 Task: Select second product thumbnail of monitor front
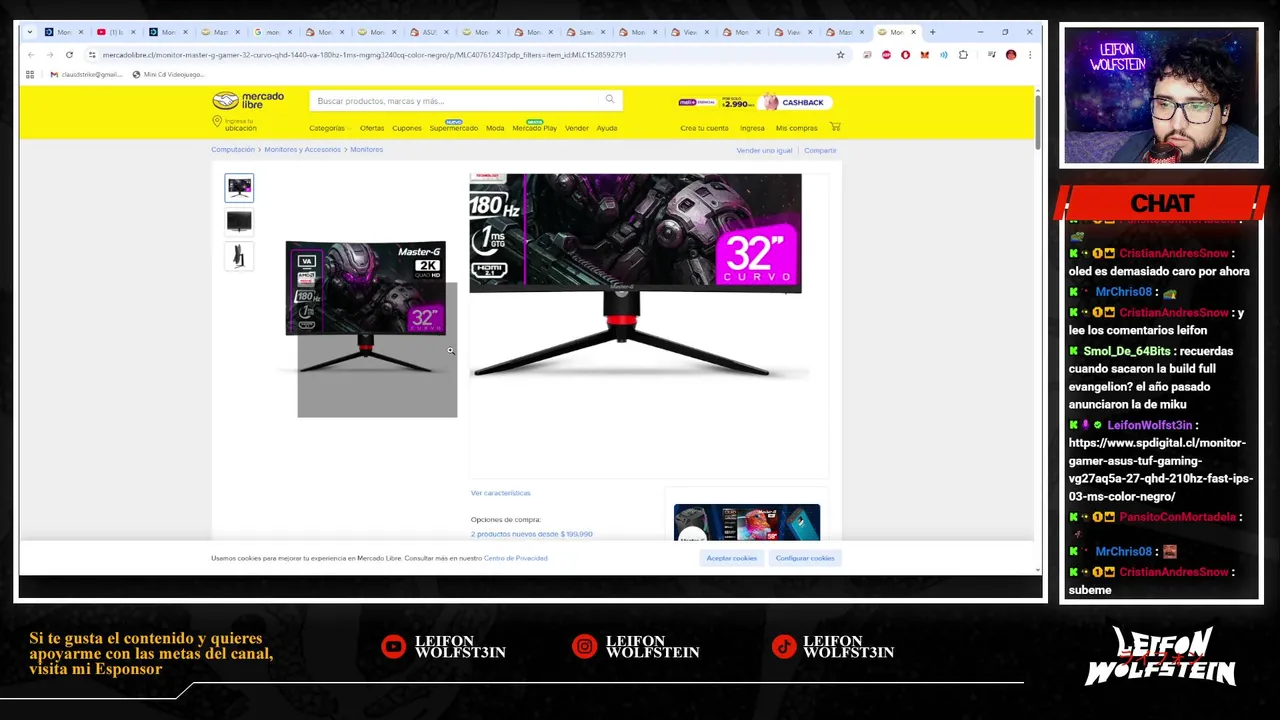point(239,221)
